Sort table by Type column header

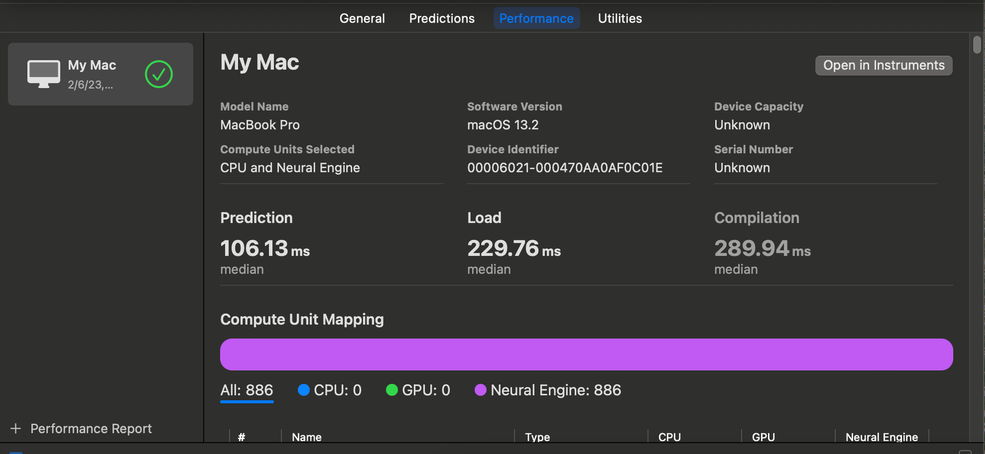[x=538, y=437]
